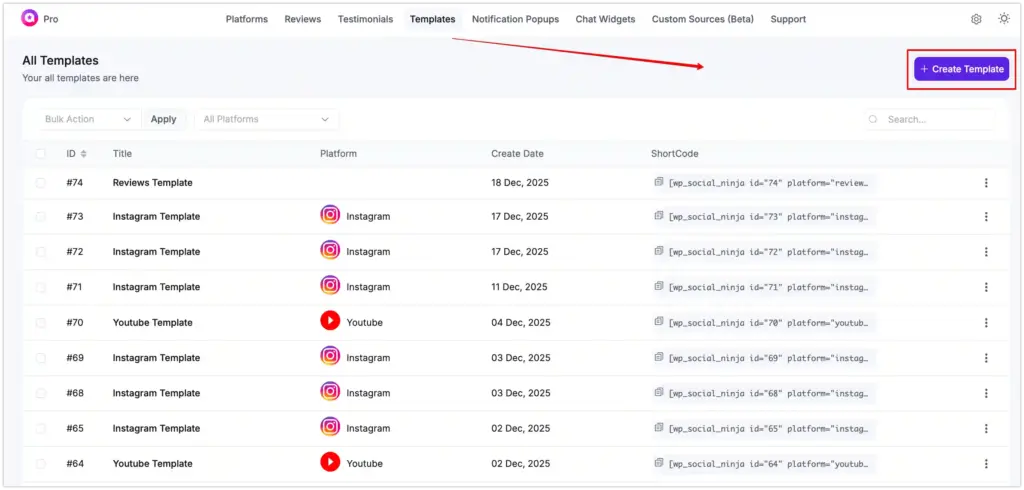Select checkbox for template #74

(x=41, y=183)
